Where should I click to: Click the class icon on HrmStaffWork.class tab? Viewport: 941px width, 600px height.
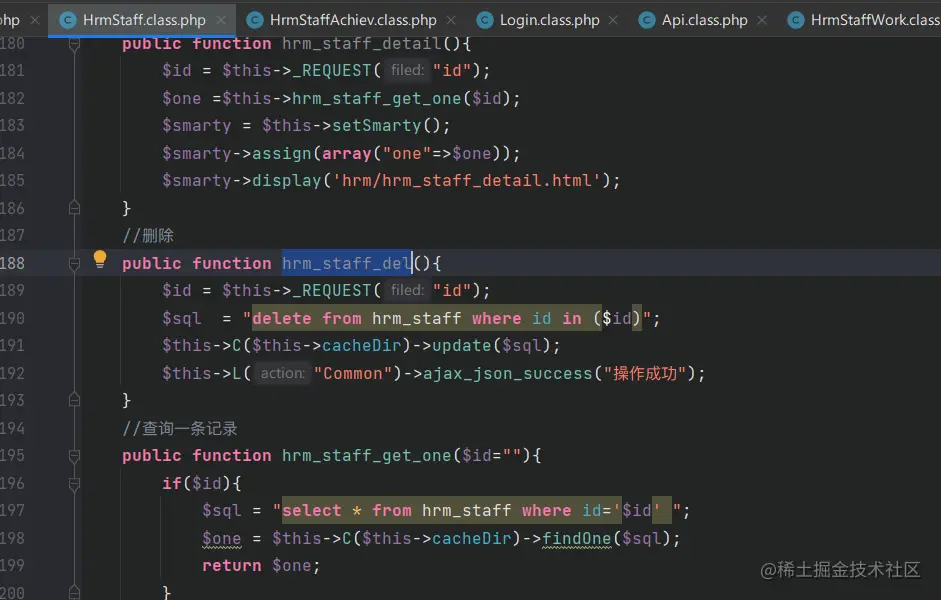(796, 20)
